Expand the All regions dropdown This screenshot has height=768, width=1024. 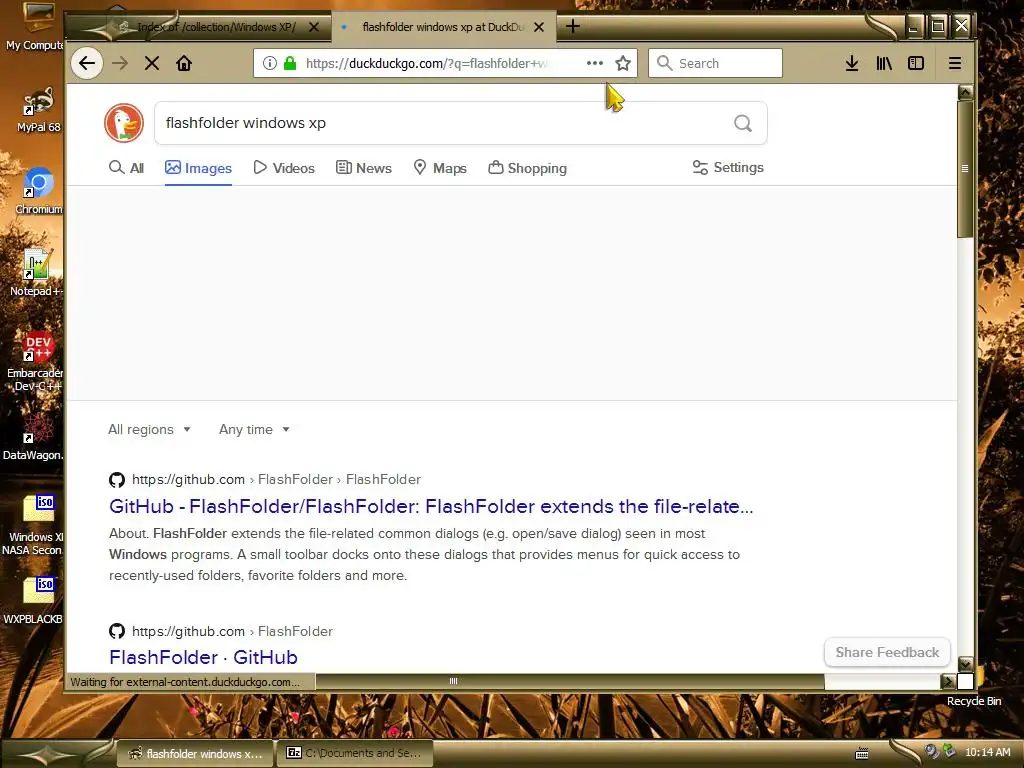150,429
